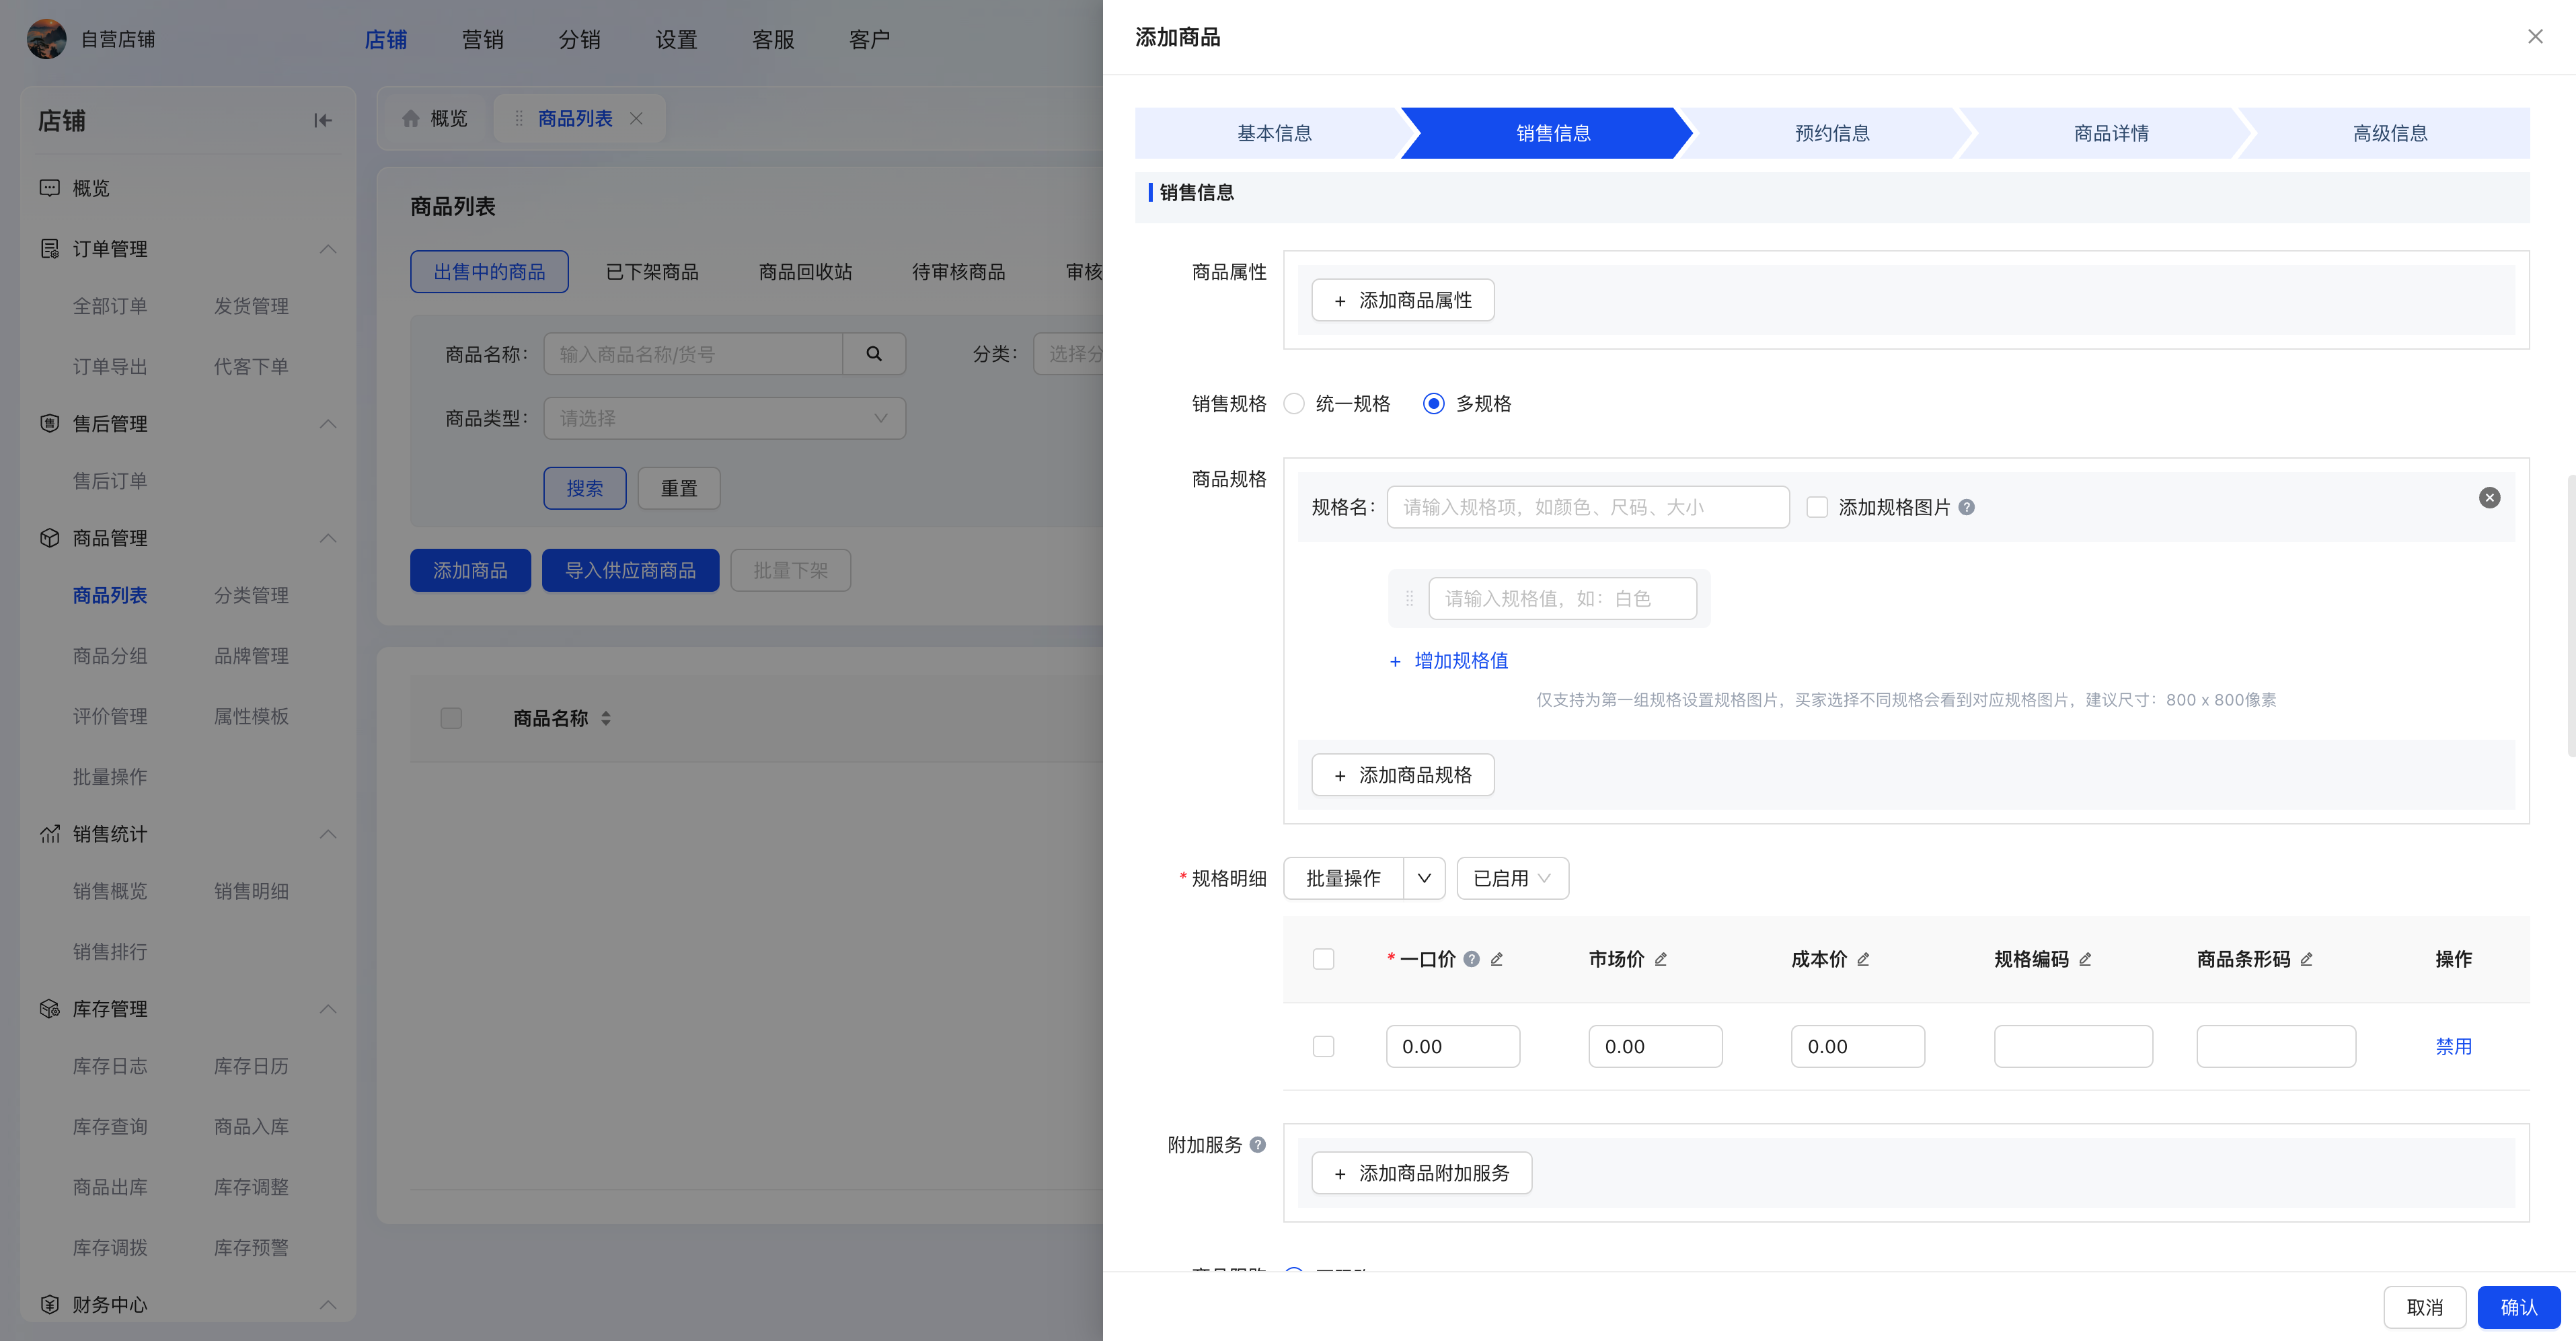The height and width of the screenshot is (1341, 2576).
Task: Click the 添加商品属性 button
Action: click(x=1402, y=300)
